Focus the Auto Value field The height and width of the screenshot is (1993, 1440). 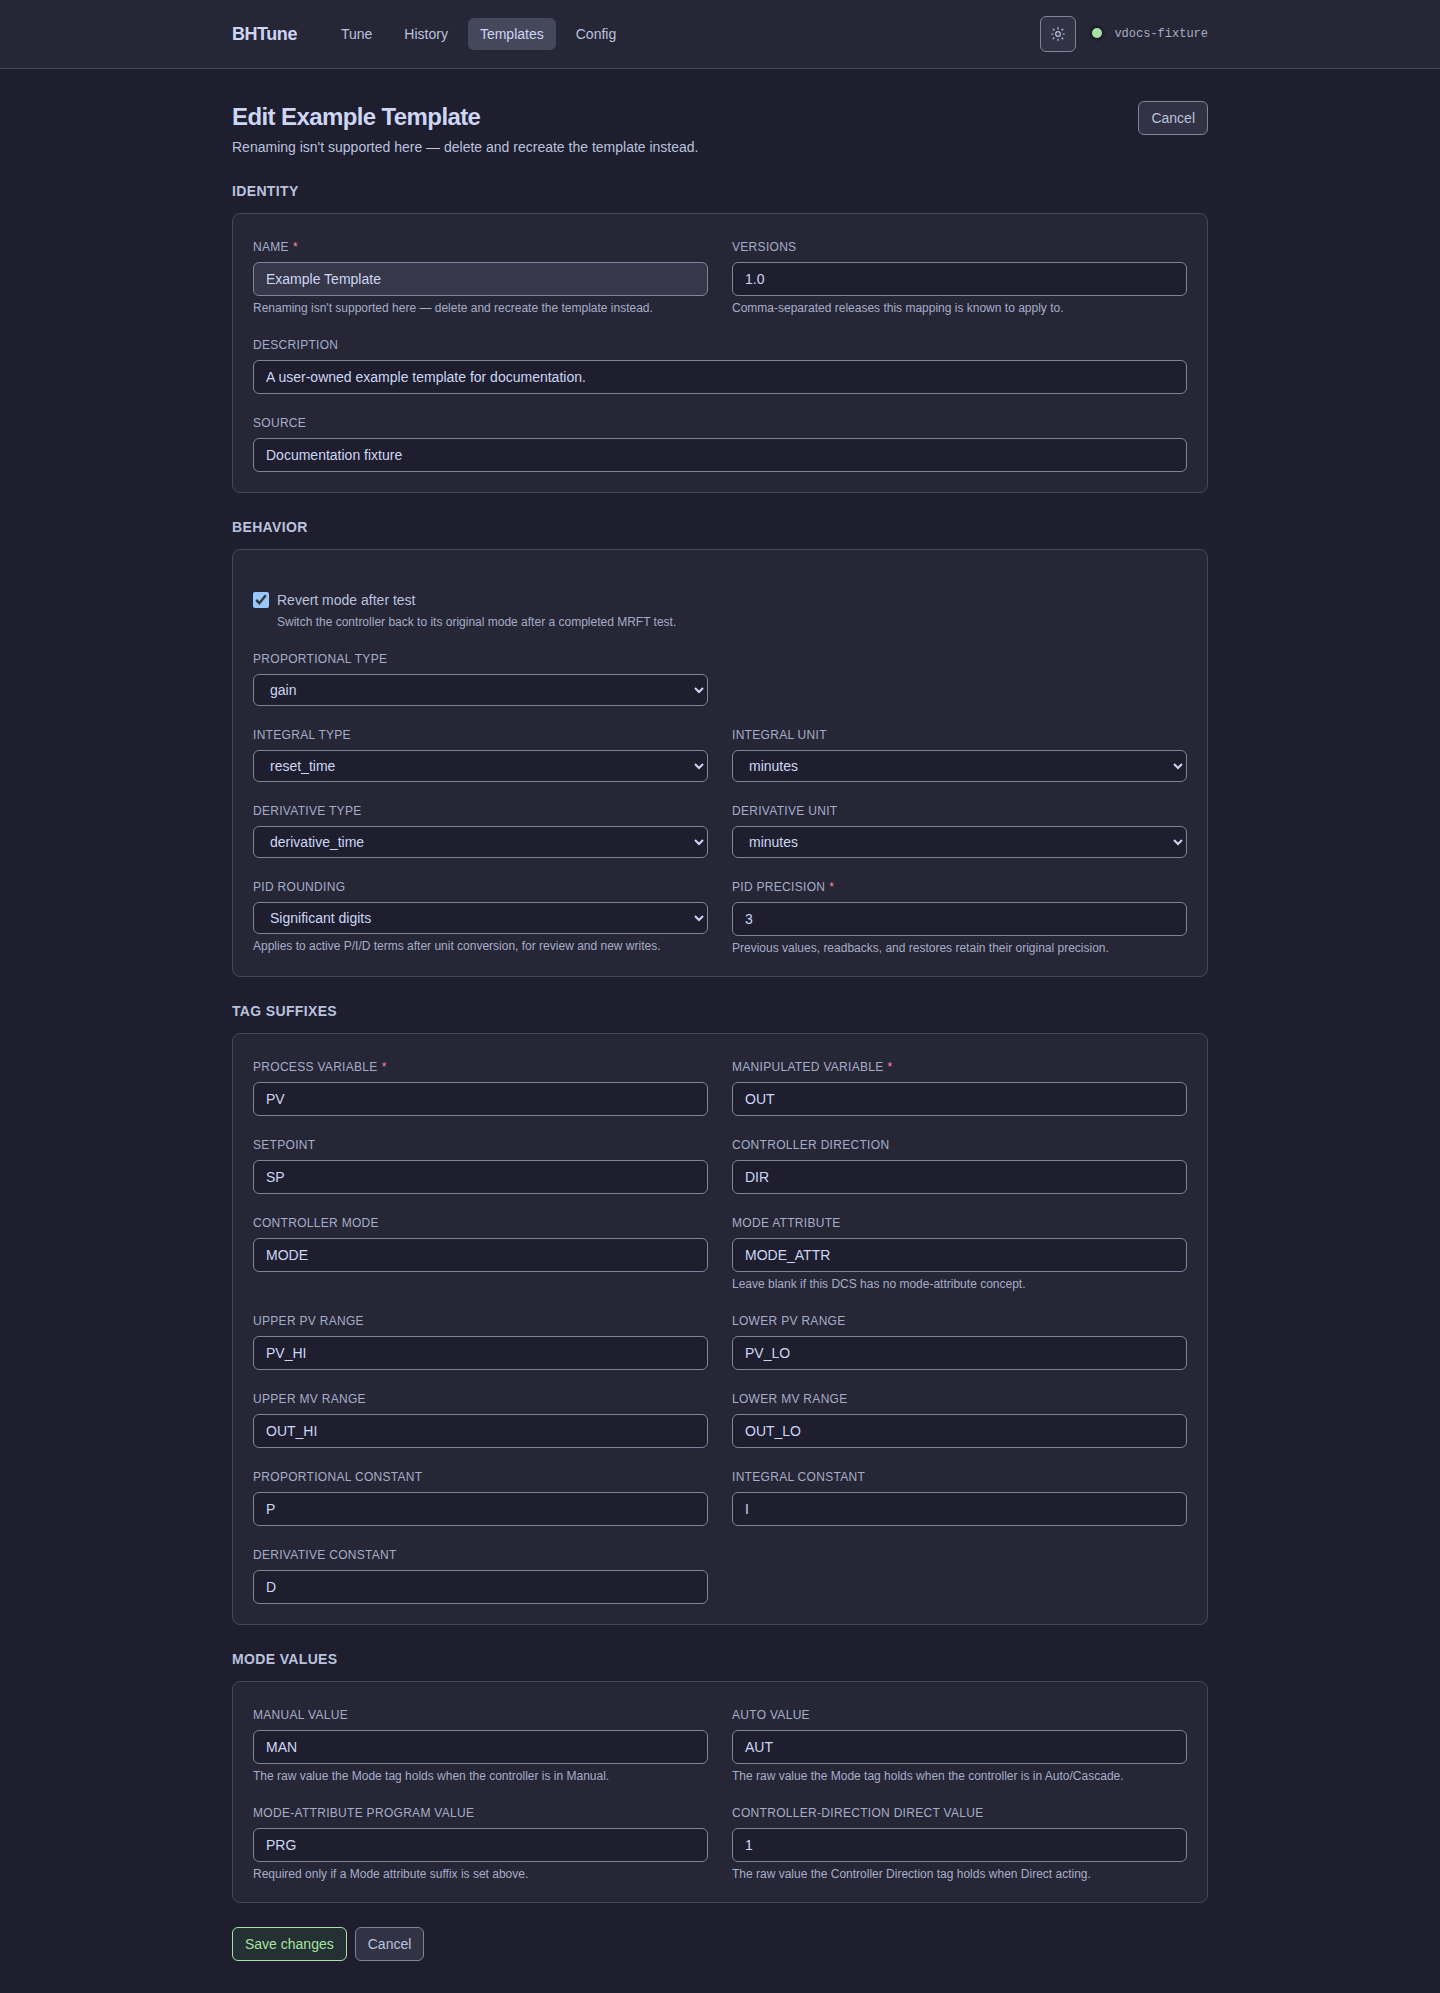(959, 1747)
